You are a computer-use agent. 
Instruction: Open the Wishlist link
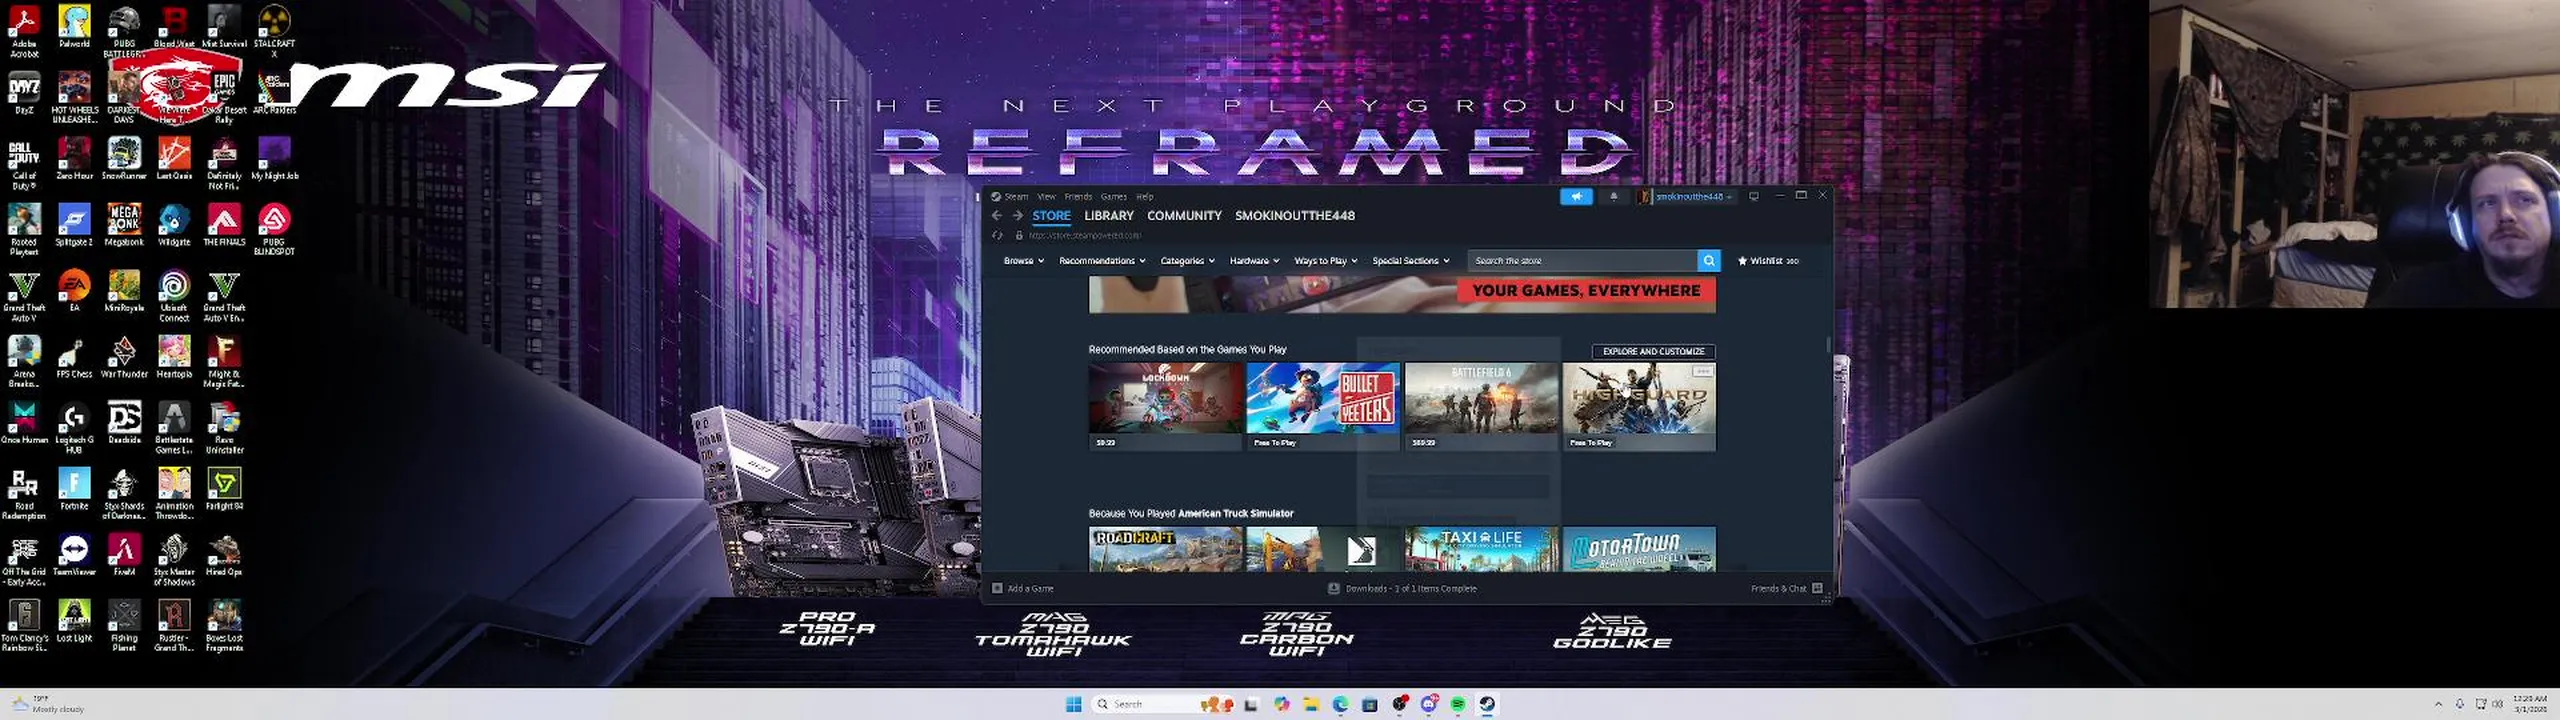point(1768,261)
